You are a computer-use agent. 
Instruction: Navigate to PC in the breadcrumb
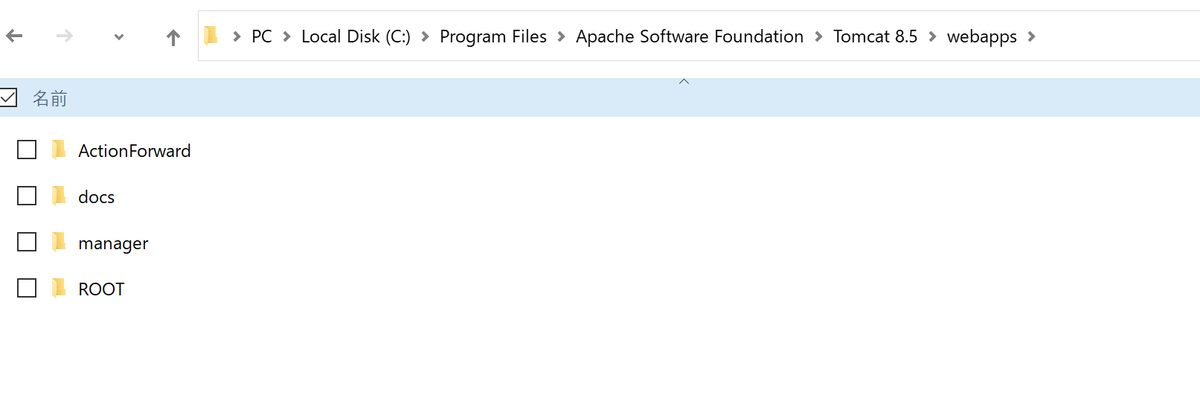coord(261,37)
